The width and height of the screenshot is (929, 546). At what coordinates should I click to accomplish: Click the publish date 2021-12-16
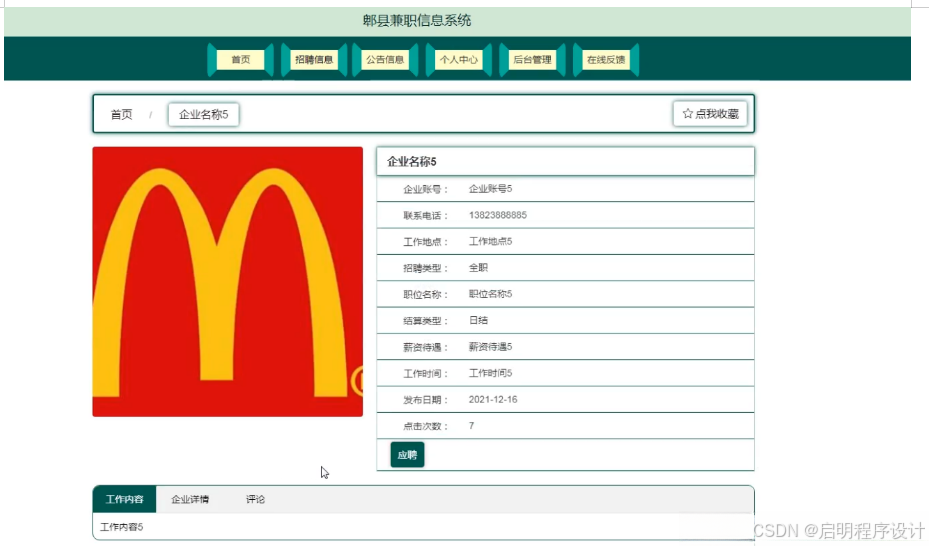(x=493, y=400)
